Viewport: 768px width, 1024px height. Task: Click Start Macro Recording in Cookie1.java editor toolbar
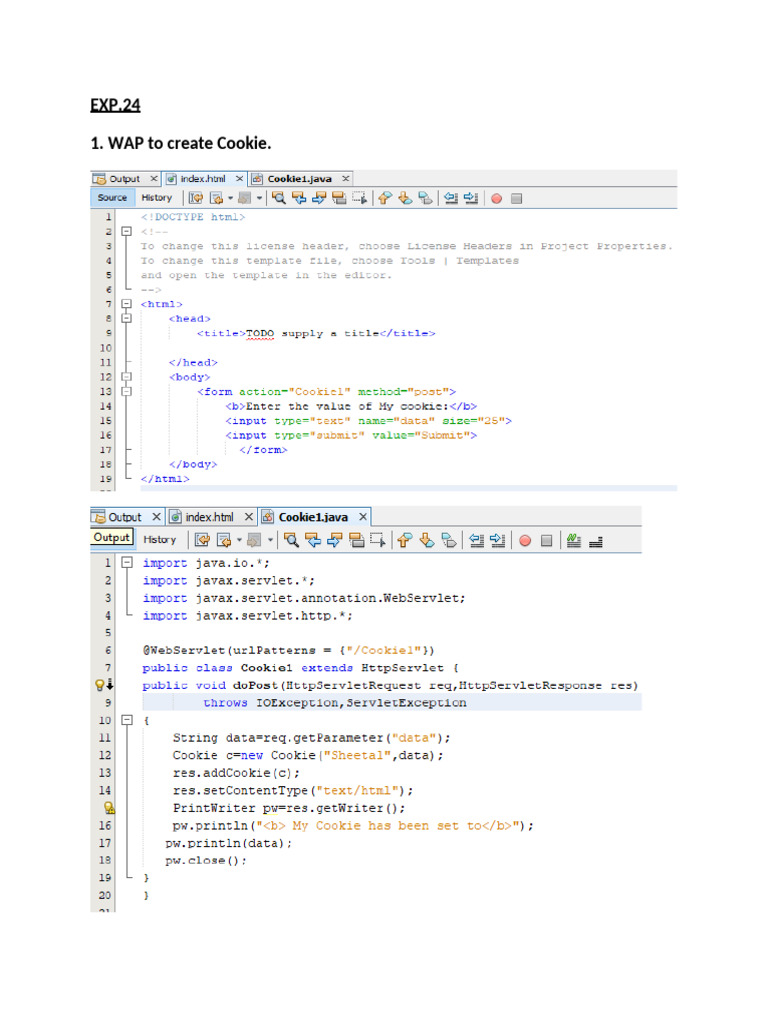click(524, 540)
